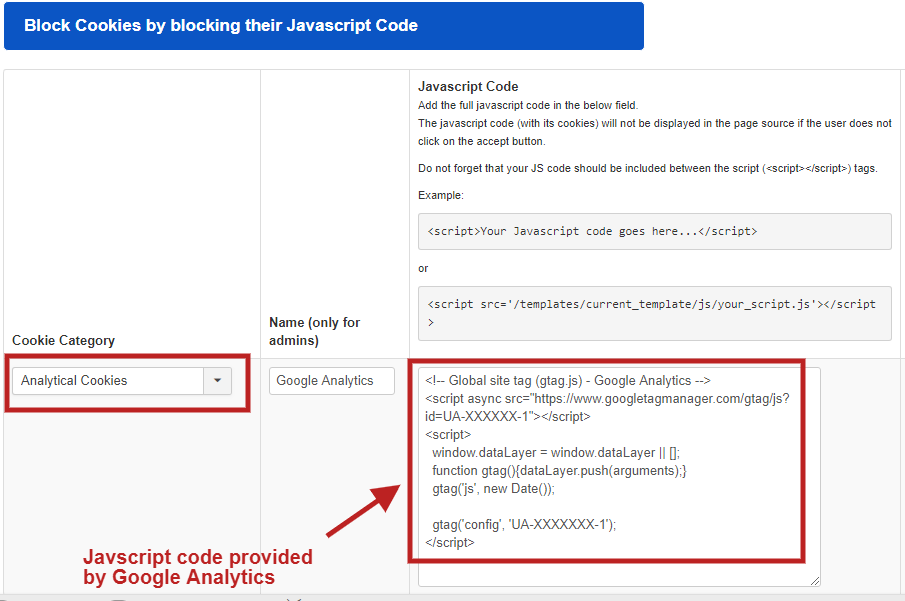Click the 'Name (only for admins)' heading

click(315, 331)
